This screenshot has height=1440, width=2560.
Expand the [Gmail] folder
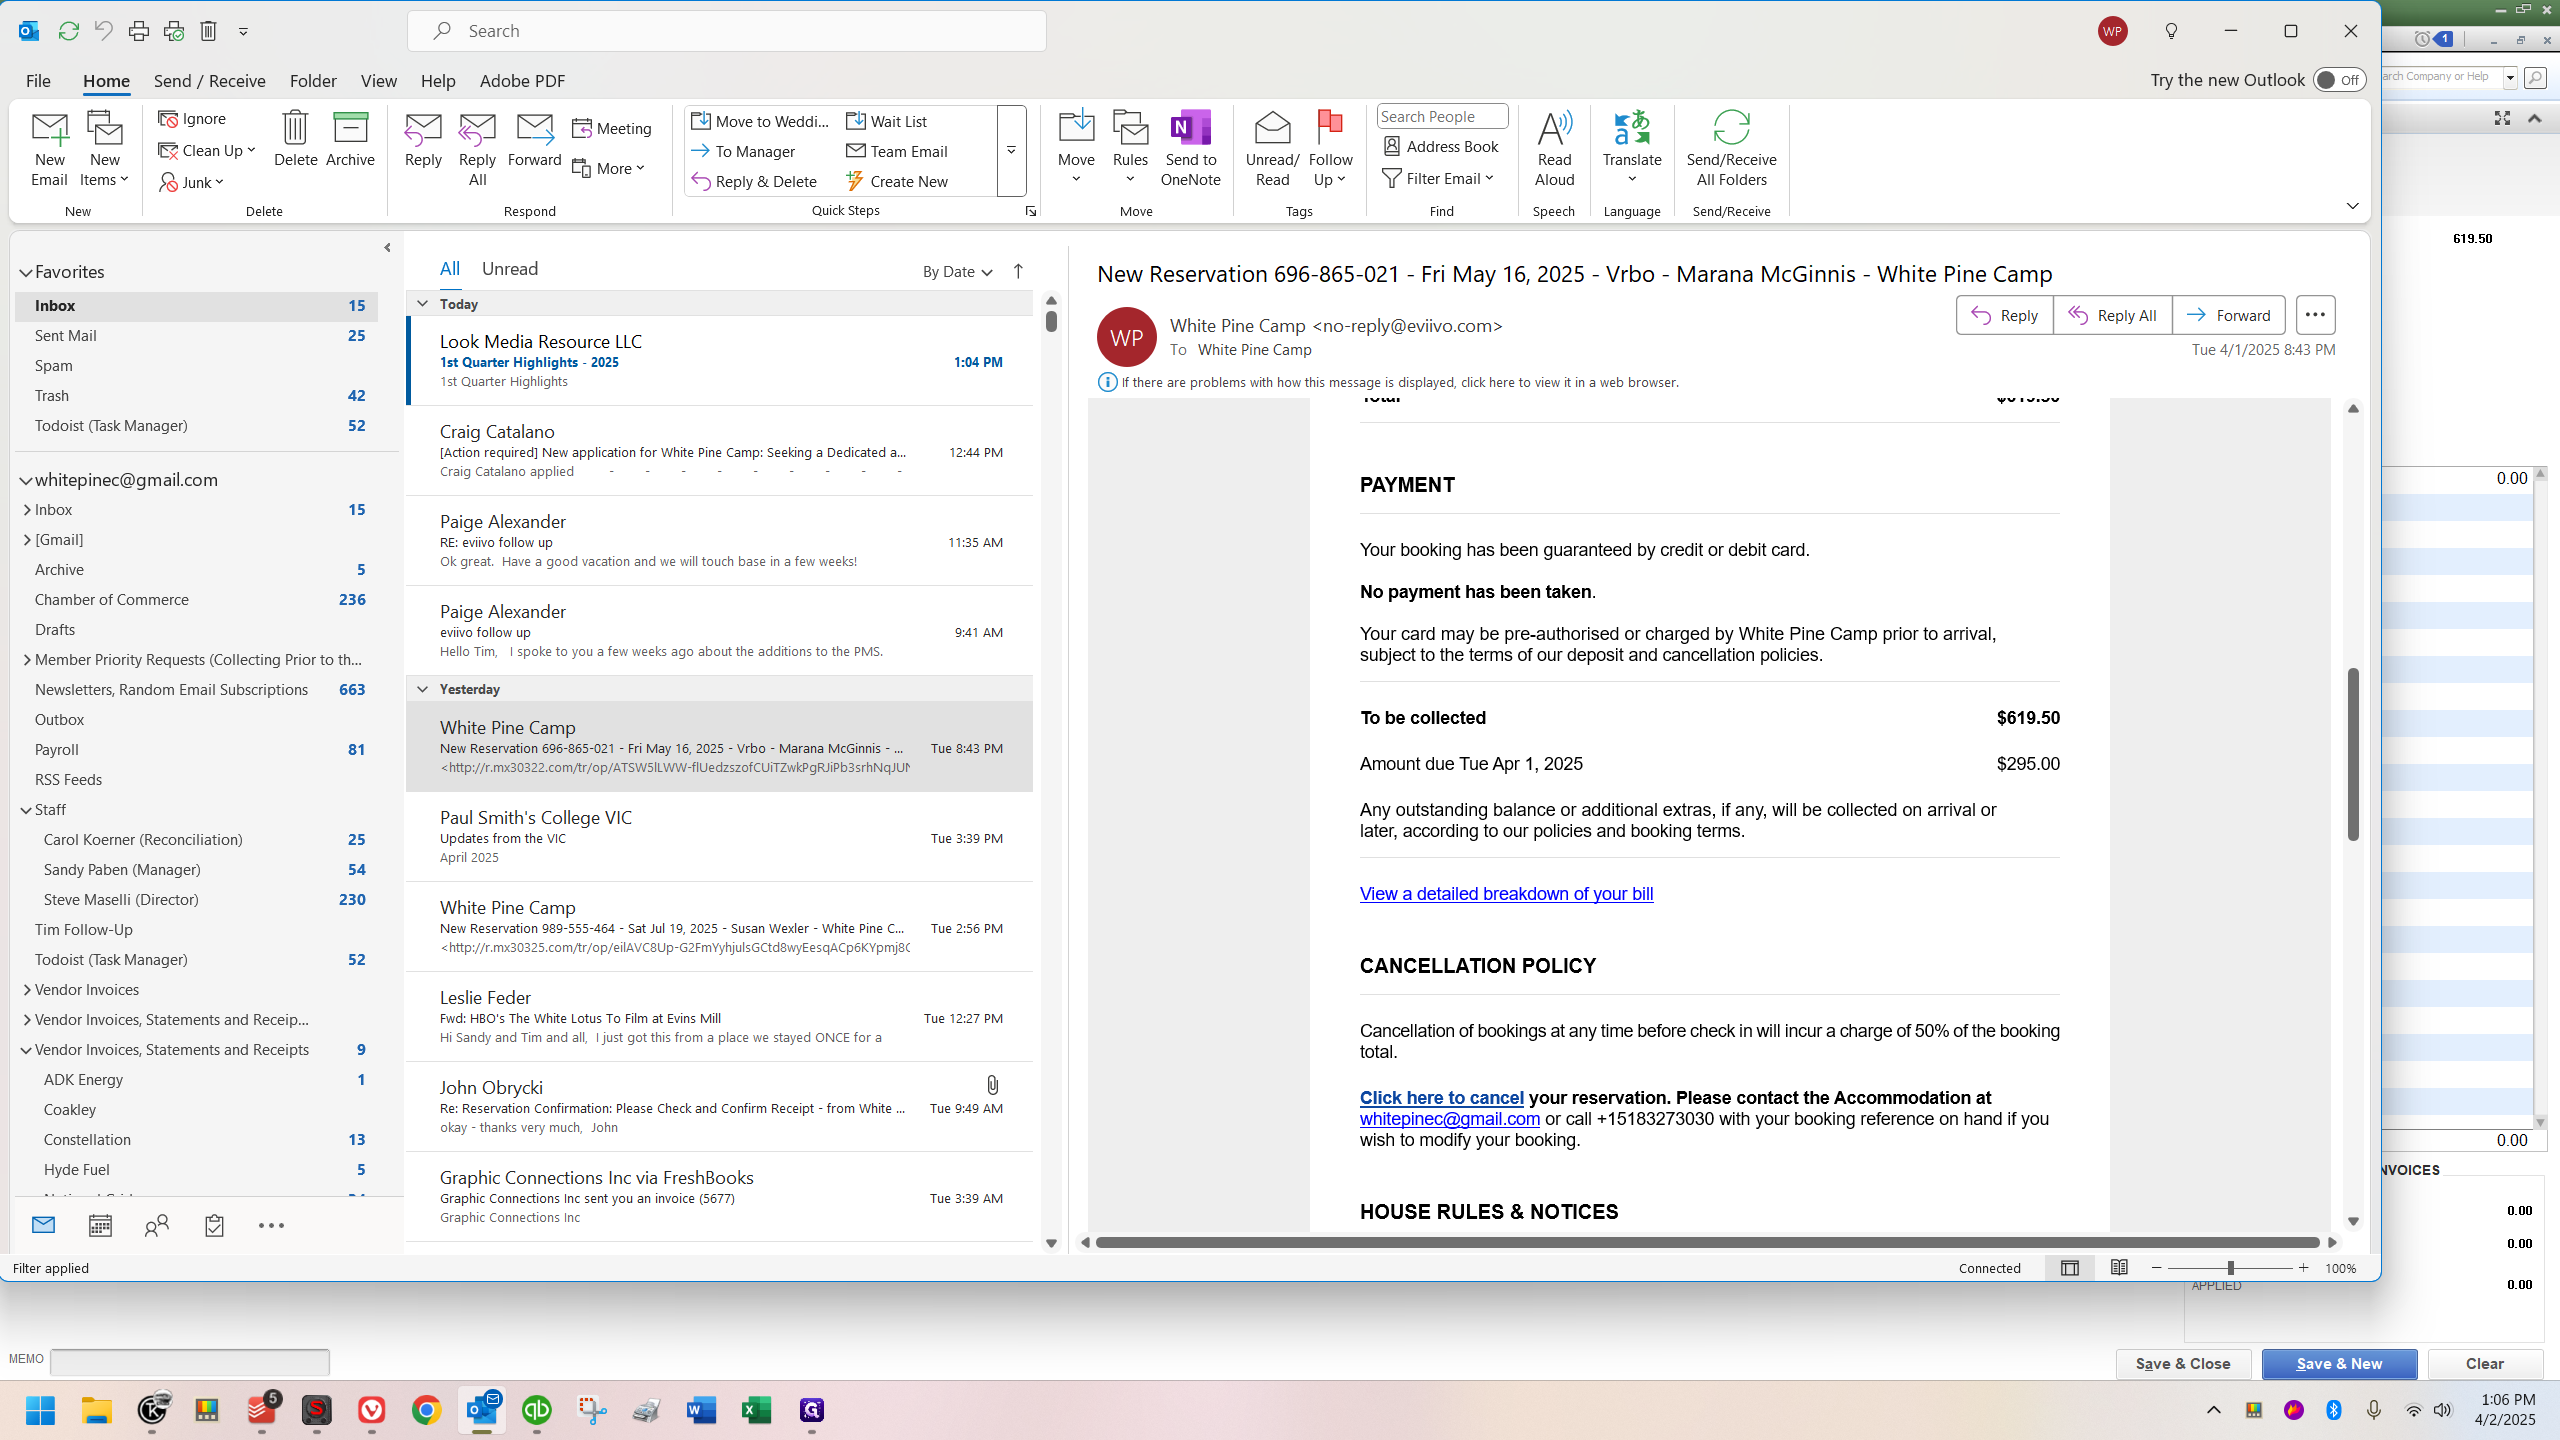27,540
